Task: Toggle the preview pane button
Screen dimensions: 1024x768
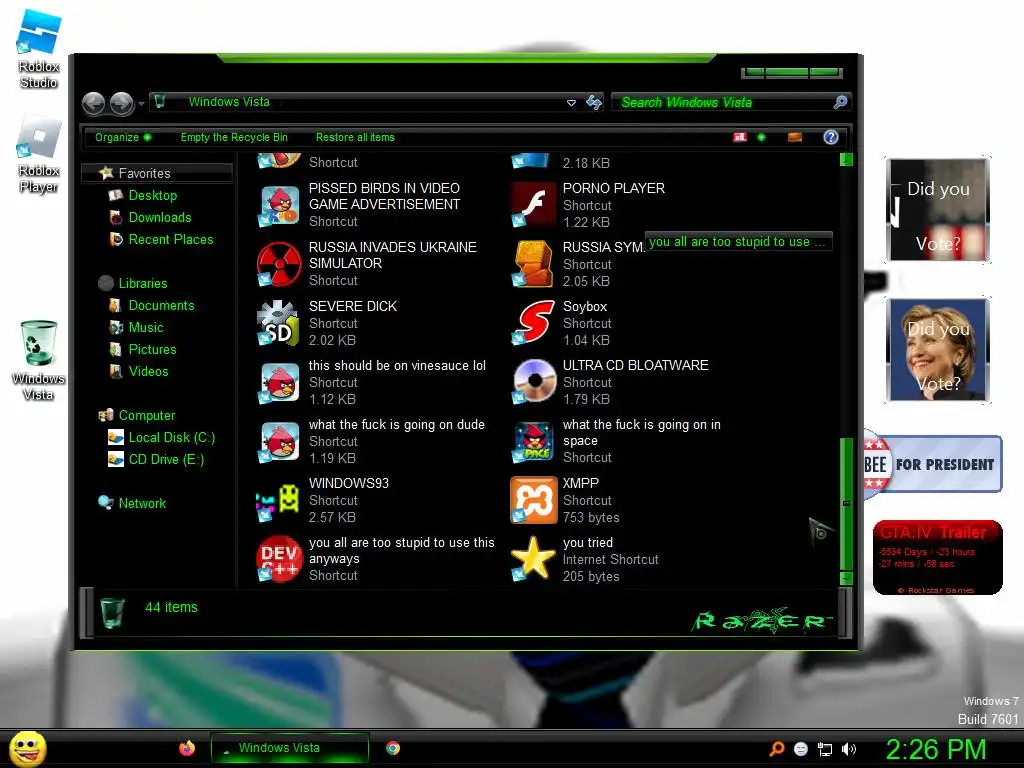Action: (795, 137)
